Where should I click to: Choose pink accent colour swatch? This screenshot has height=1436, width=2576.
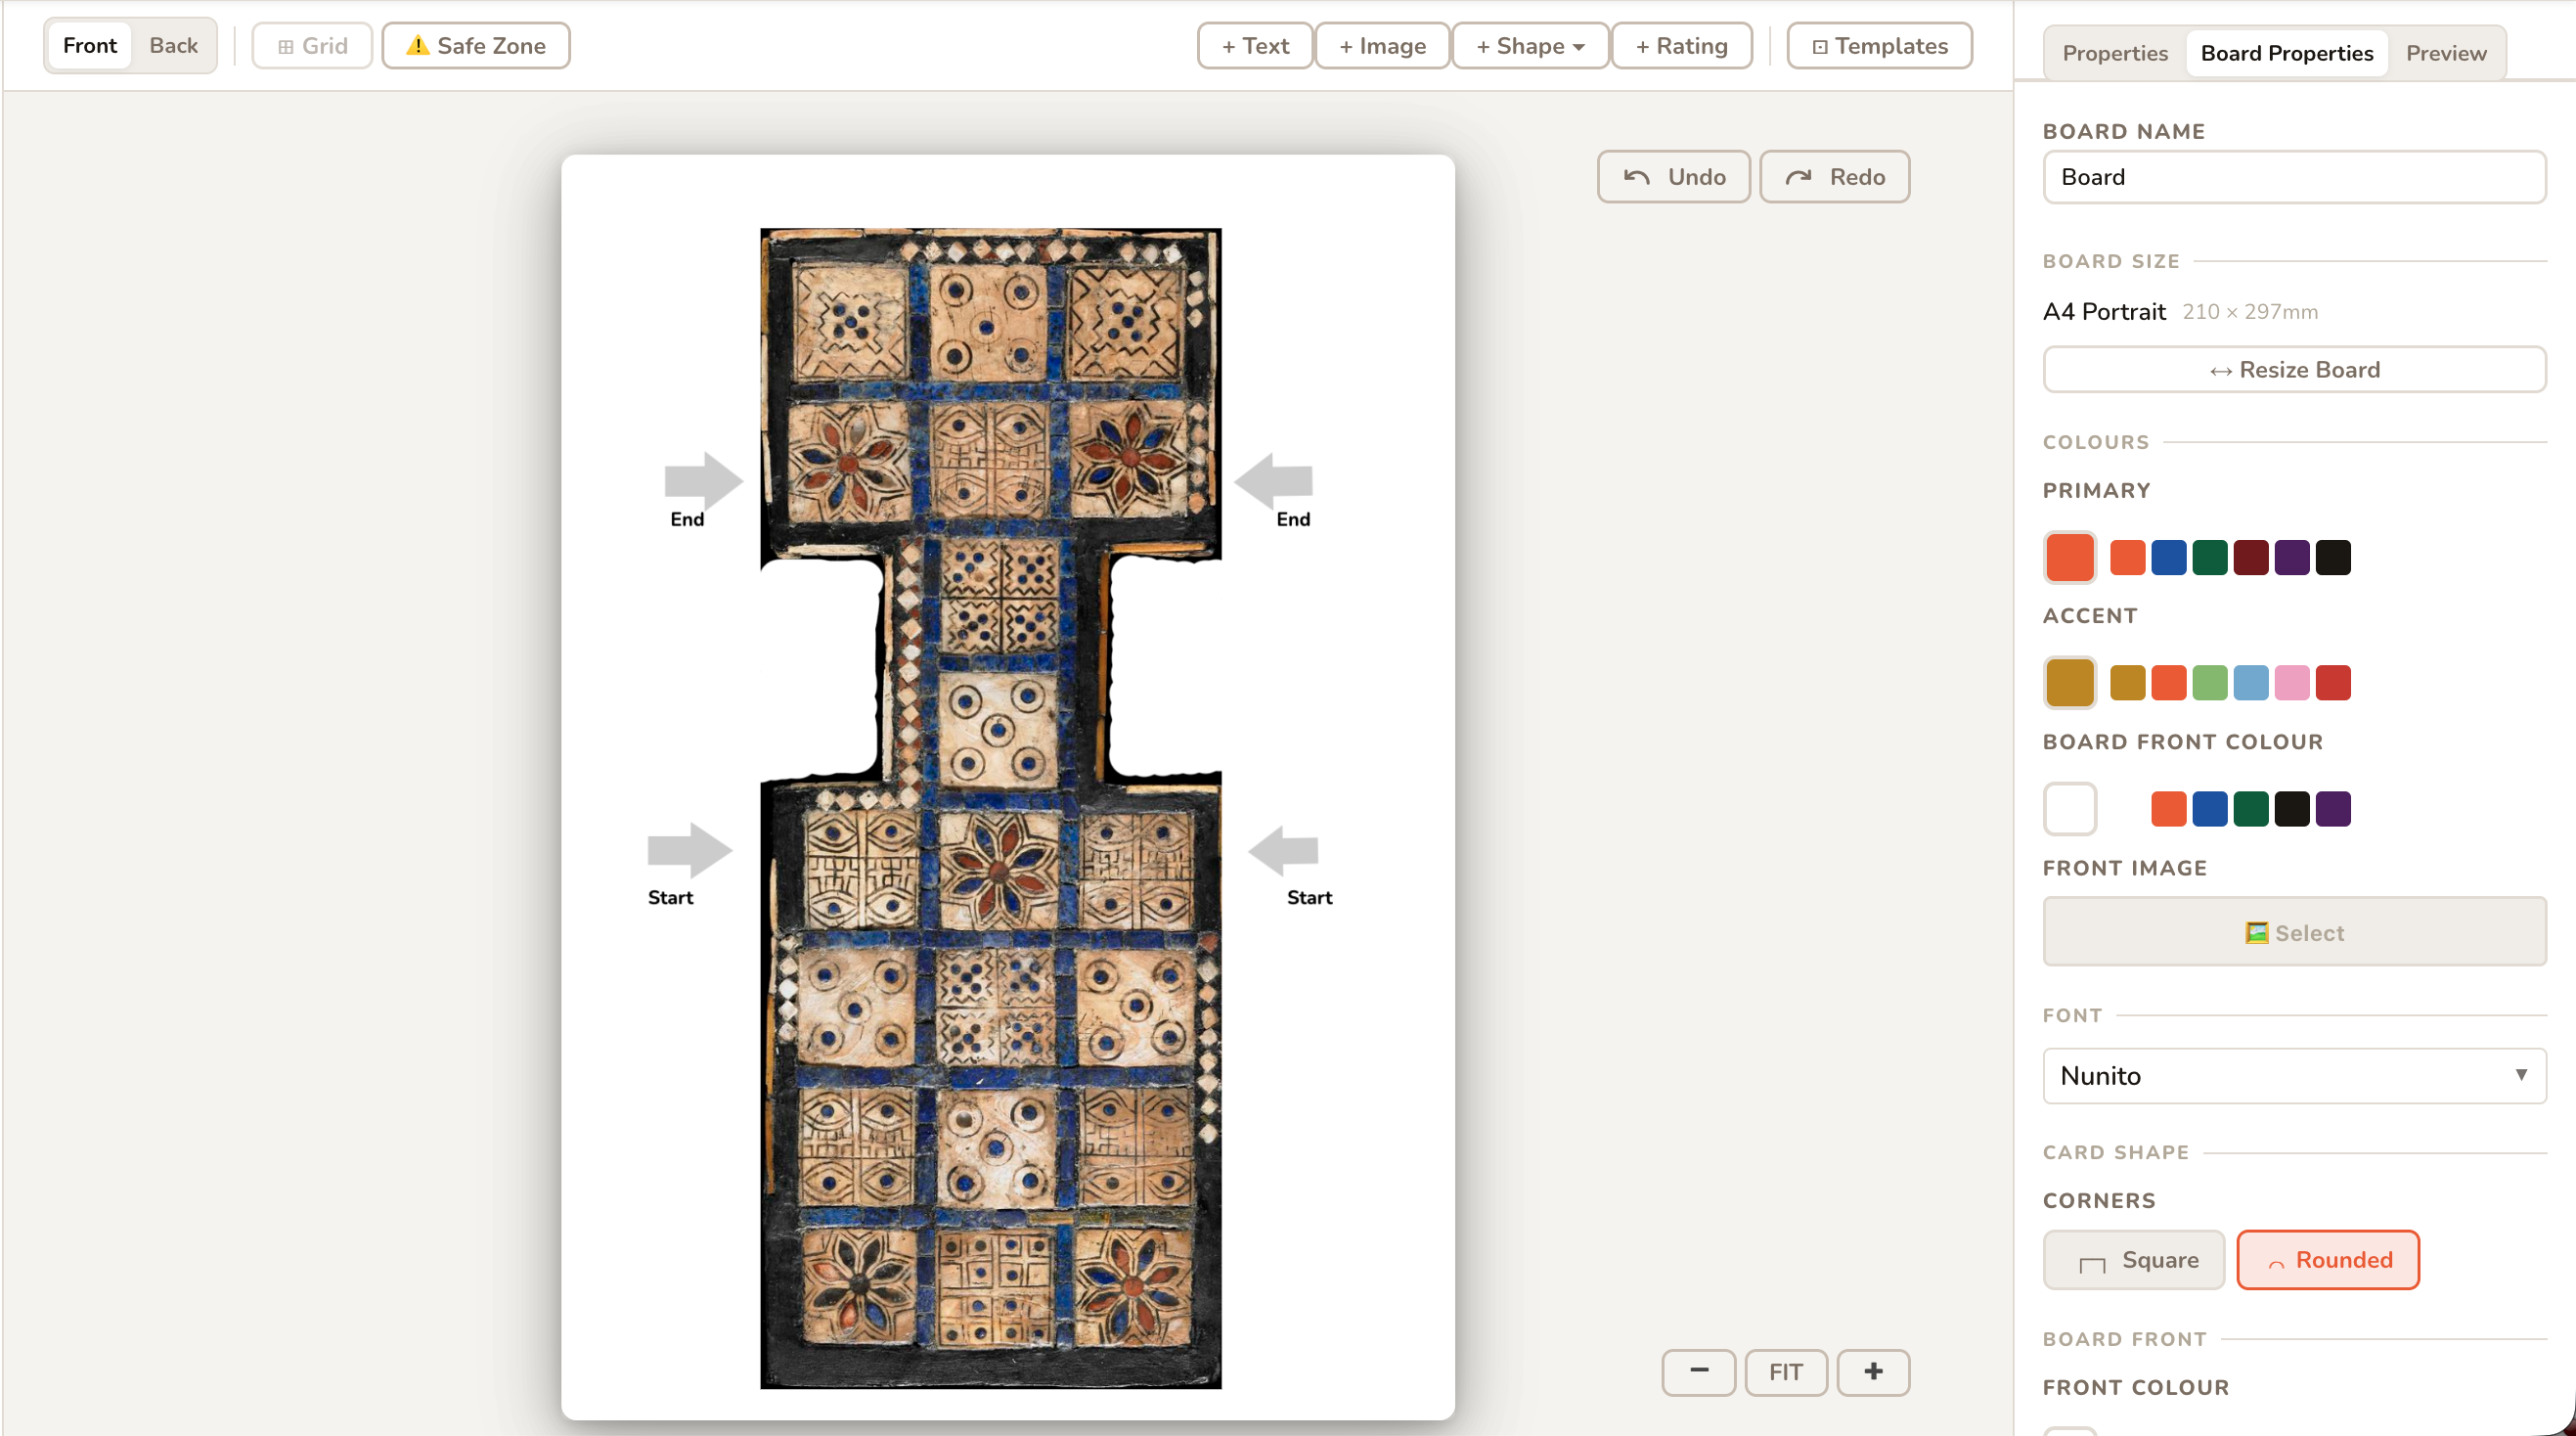[2291, 683]
